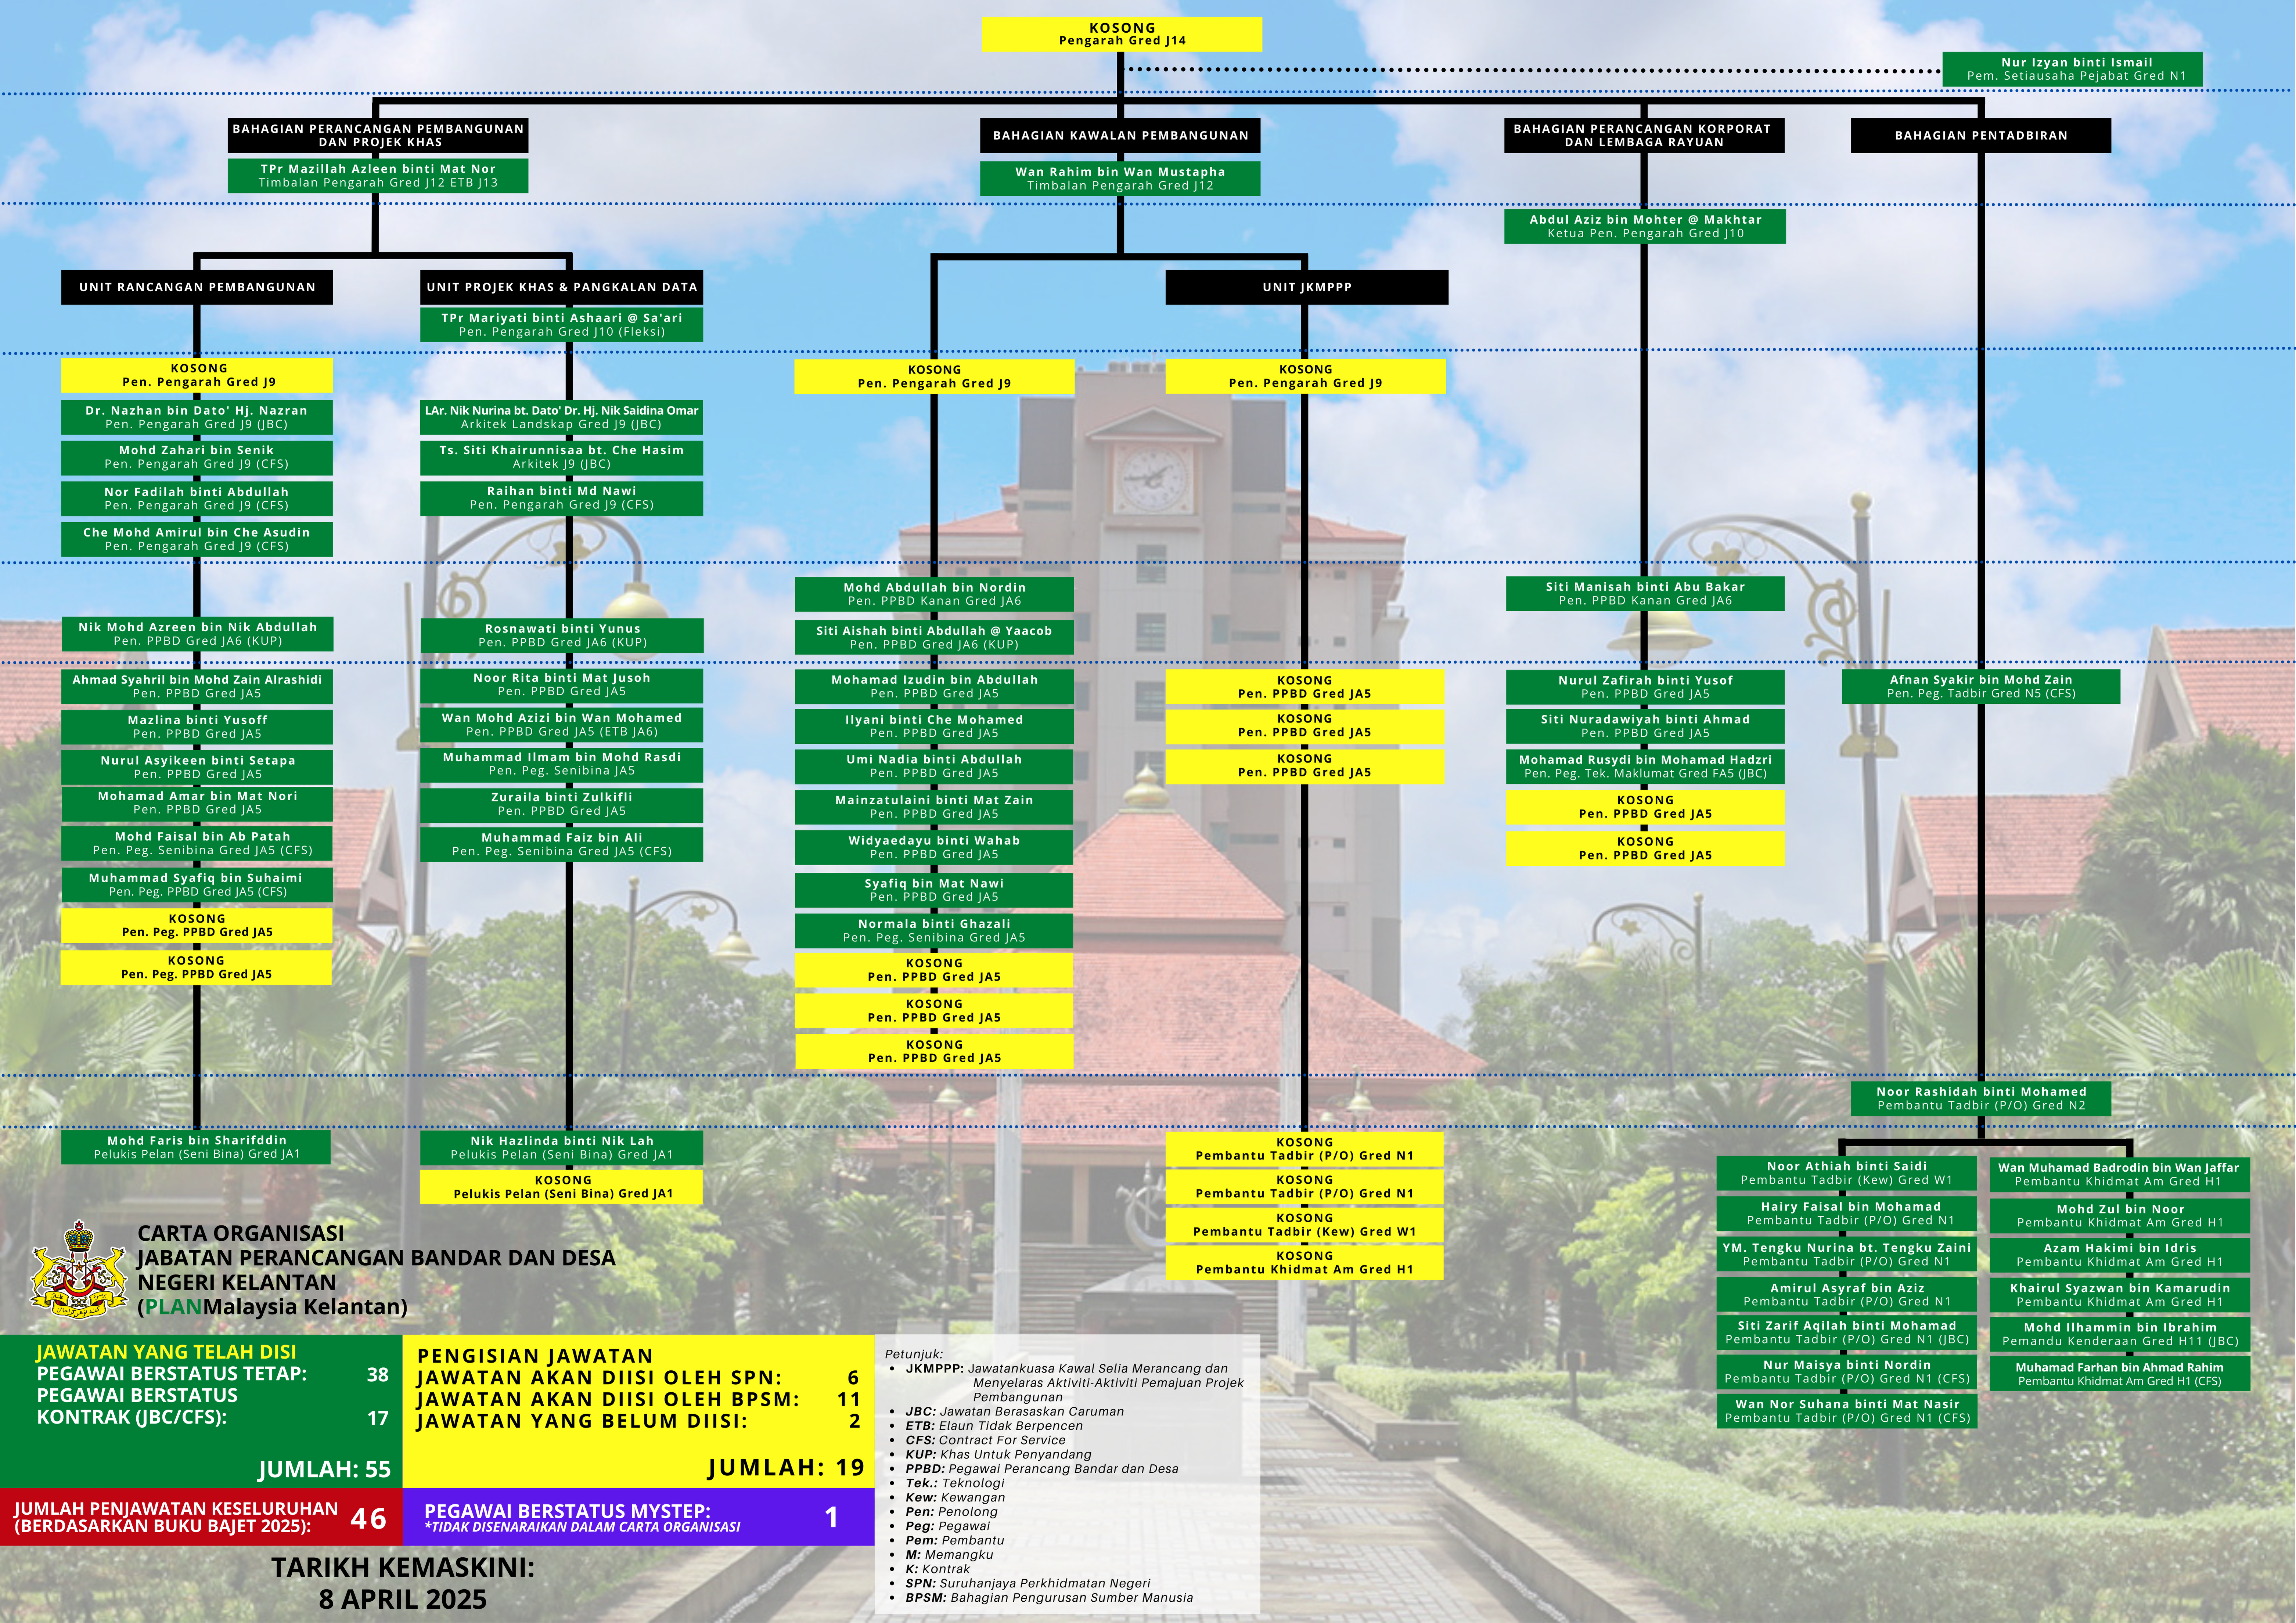Click Mazlina binti Yusoff box

tap(197, 727)
